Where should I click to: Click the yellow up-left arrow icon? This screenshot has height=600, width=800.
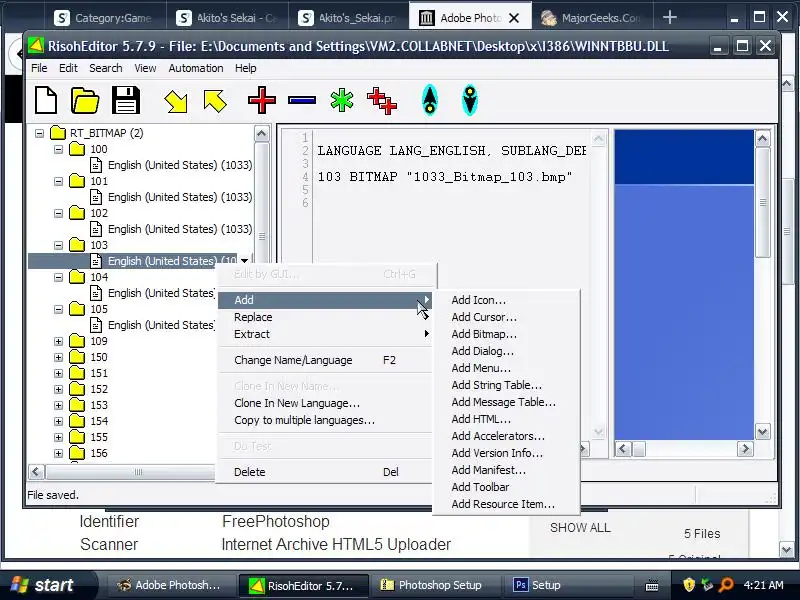[x=215, y=101]
